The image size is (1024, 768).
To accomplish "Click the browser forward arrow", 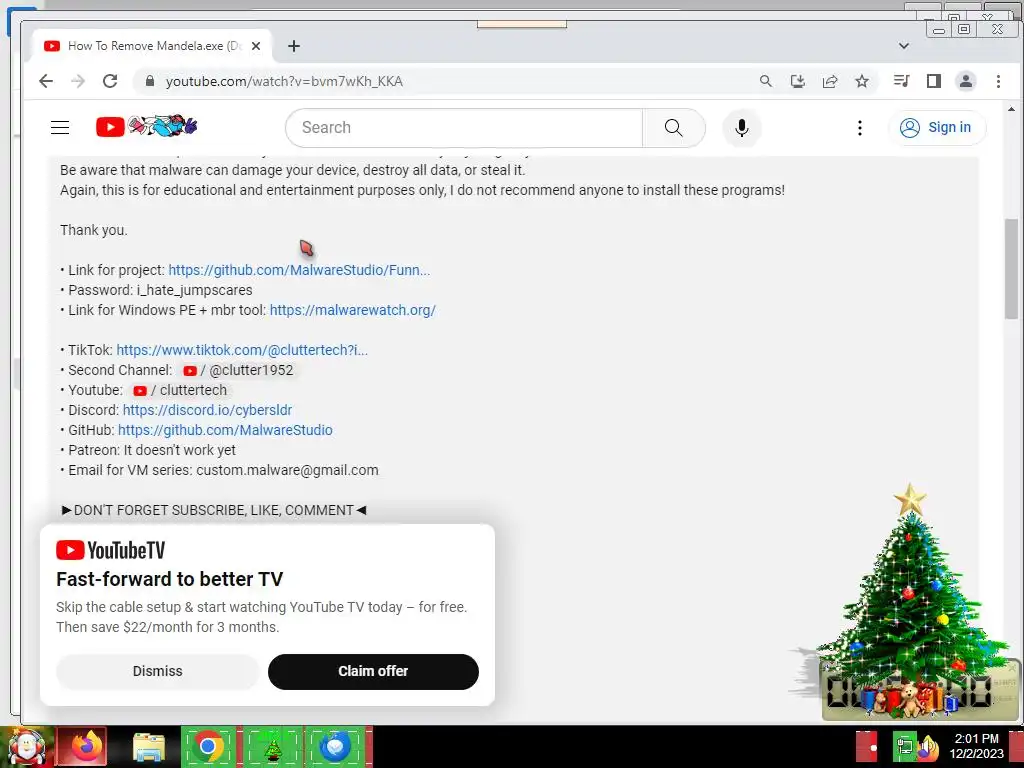I will (x=78, y=81).
